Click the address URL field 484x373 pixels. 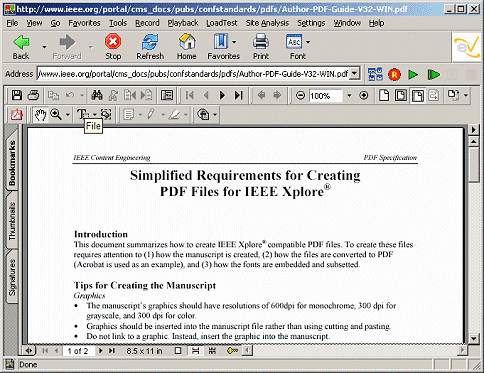click(x=194, y=73)
